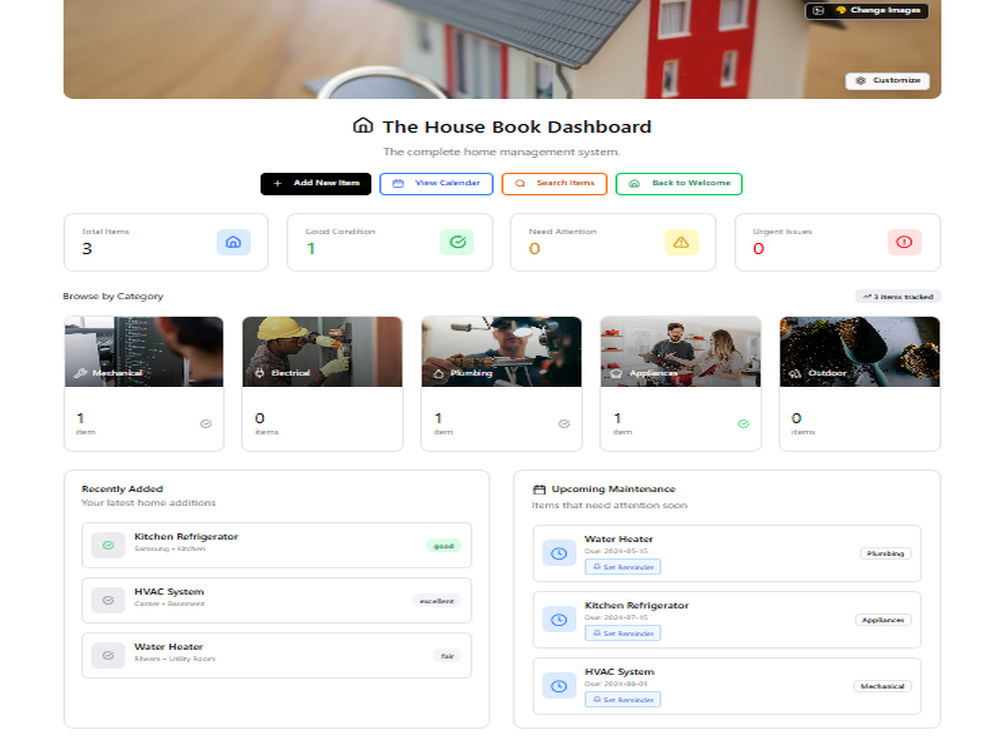This screenshot has width=1000, height=750.
Task: Open Kitchen Refrigerator in Recently Added
Action: pyautogui.click(x=277, y=545)
